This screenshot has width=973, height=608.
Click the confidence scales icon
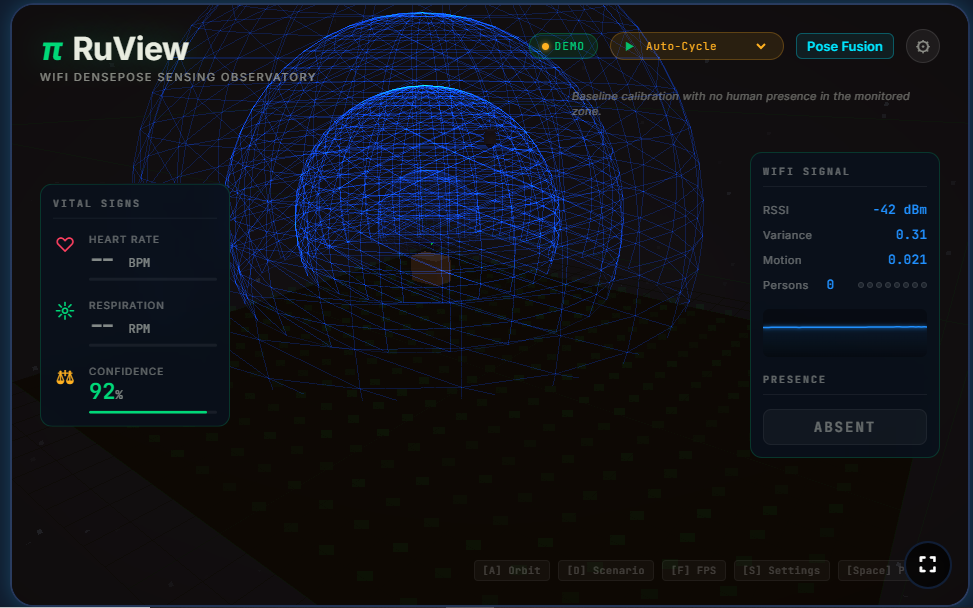tap(65, 377)
